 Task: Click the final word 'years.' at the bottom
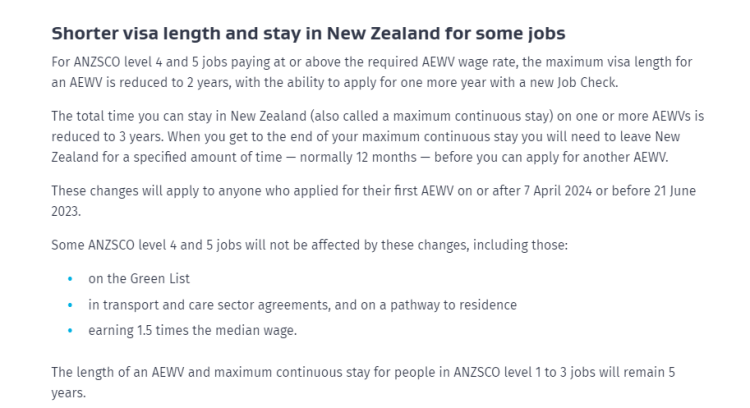coord(66,393)
